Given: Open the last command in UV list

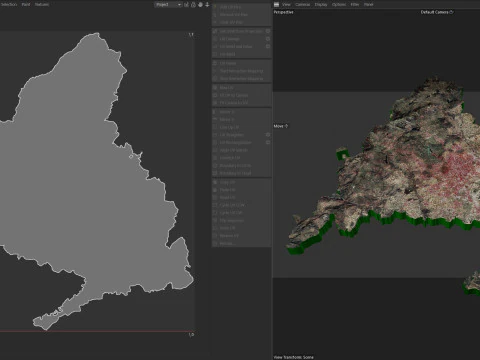Looking at the screenshot, I should click(x=242, y=243).
